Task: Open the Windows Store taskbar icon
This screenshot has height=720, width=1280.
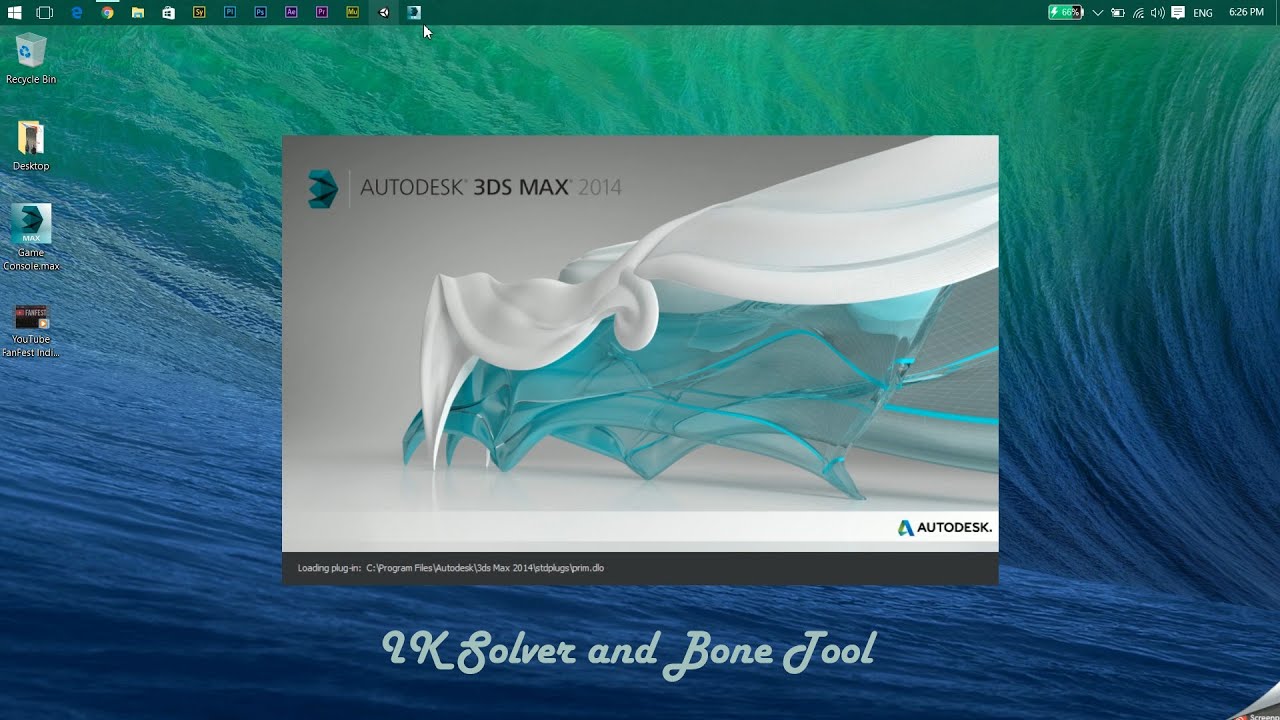Action: 168,13
